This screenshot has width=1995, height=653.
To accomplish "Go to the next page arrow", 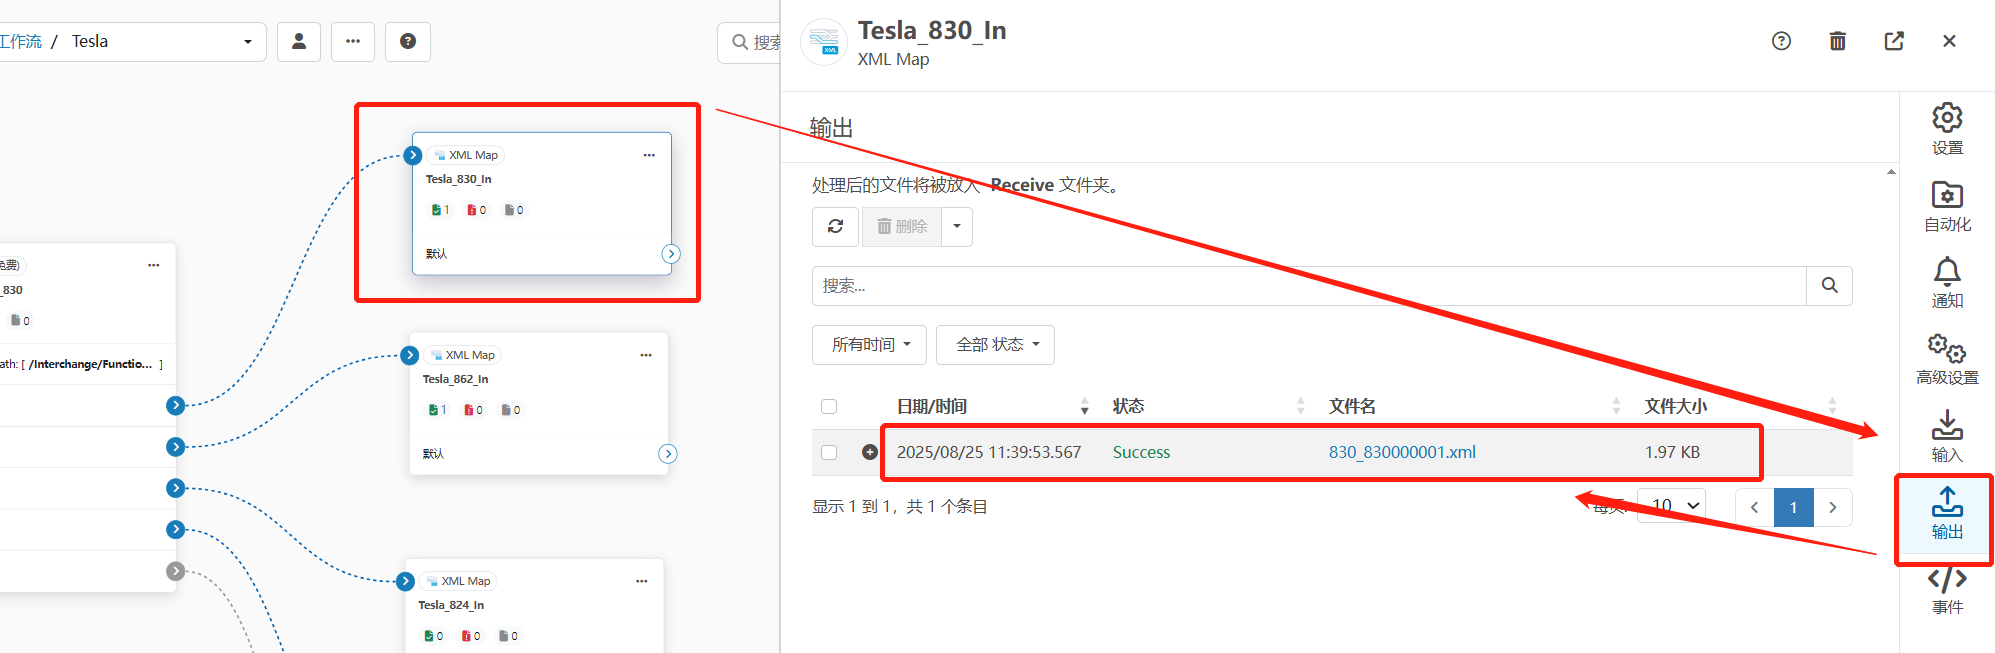I will point(1832,507).
